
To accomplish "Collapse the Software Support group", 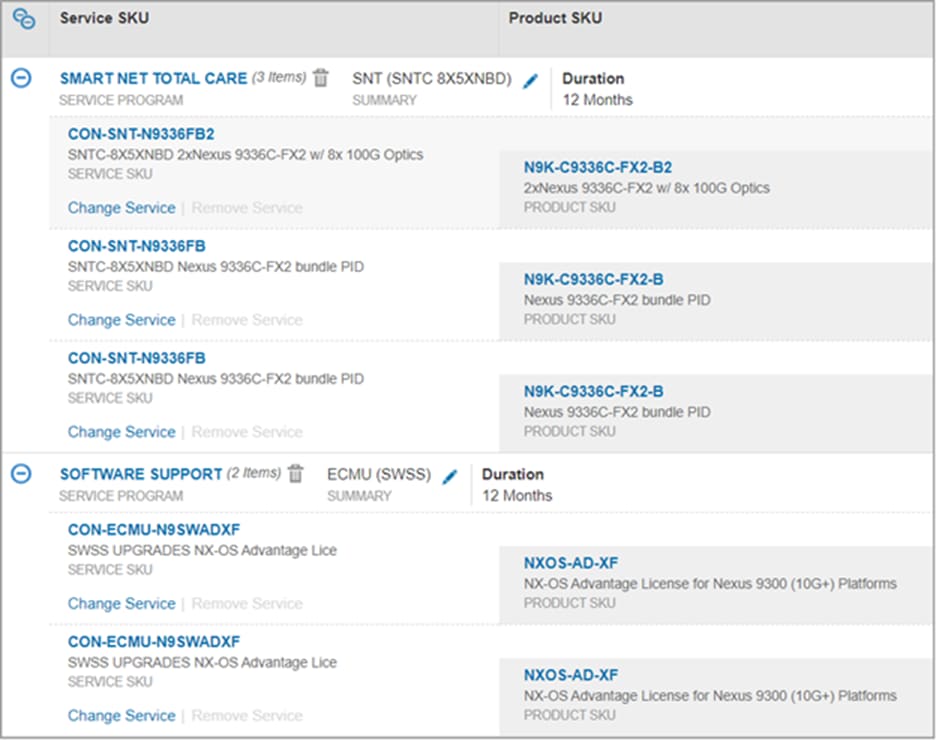I will 21,474.
